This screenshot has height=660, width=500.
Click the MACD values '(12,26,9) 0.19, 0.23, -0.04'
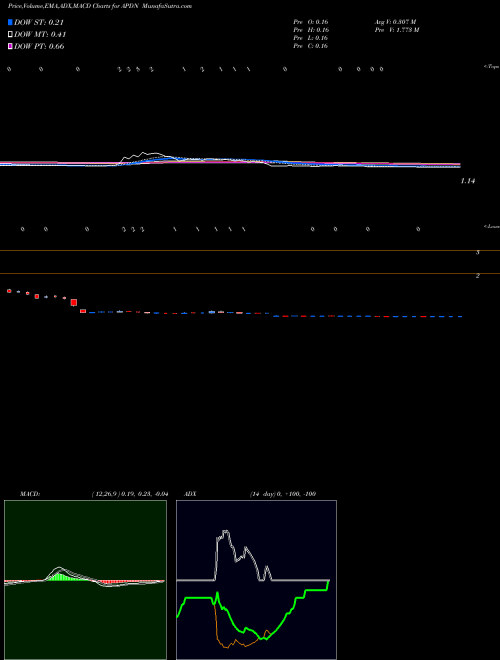(130, 494)
